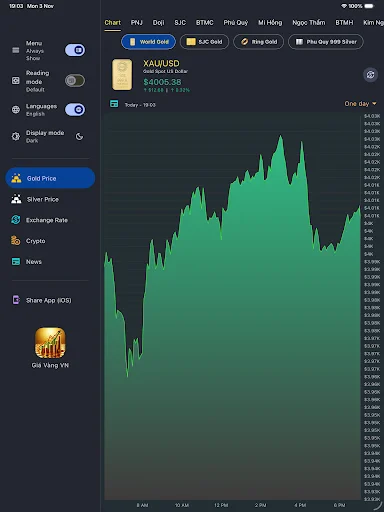Toggle the Menu Always Show switch
Image resolution: width=384 pixels, height=512 pixels.
[75, 50]
